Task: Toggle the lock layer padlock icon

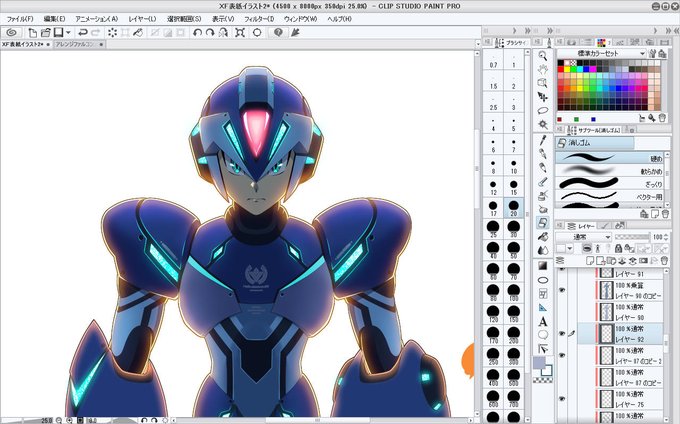Action: (x=618, y=248)
